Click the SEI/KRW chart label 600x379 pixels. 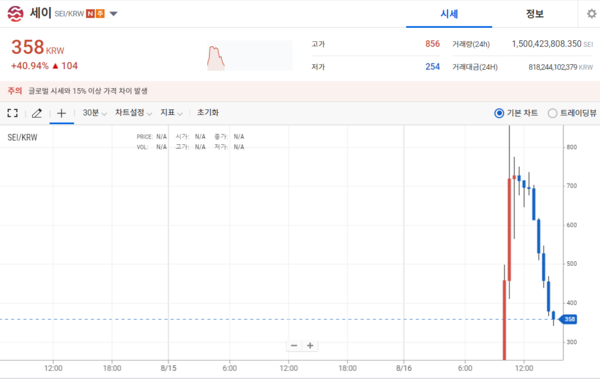click(x=22, y=137)
